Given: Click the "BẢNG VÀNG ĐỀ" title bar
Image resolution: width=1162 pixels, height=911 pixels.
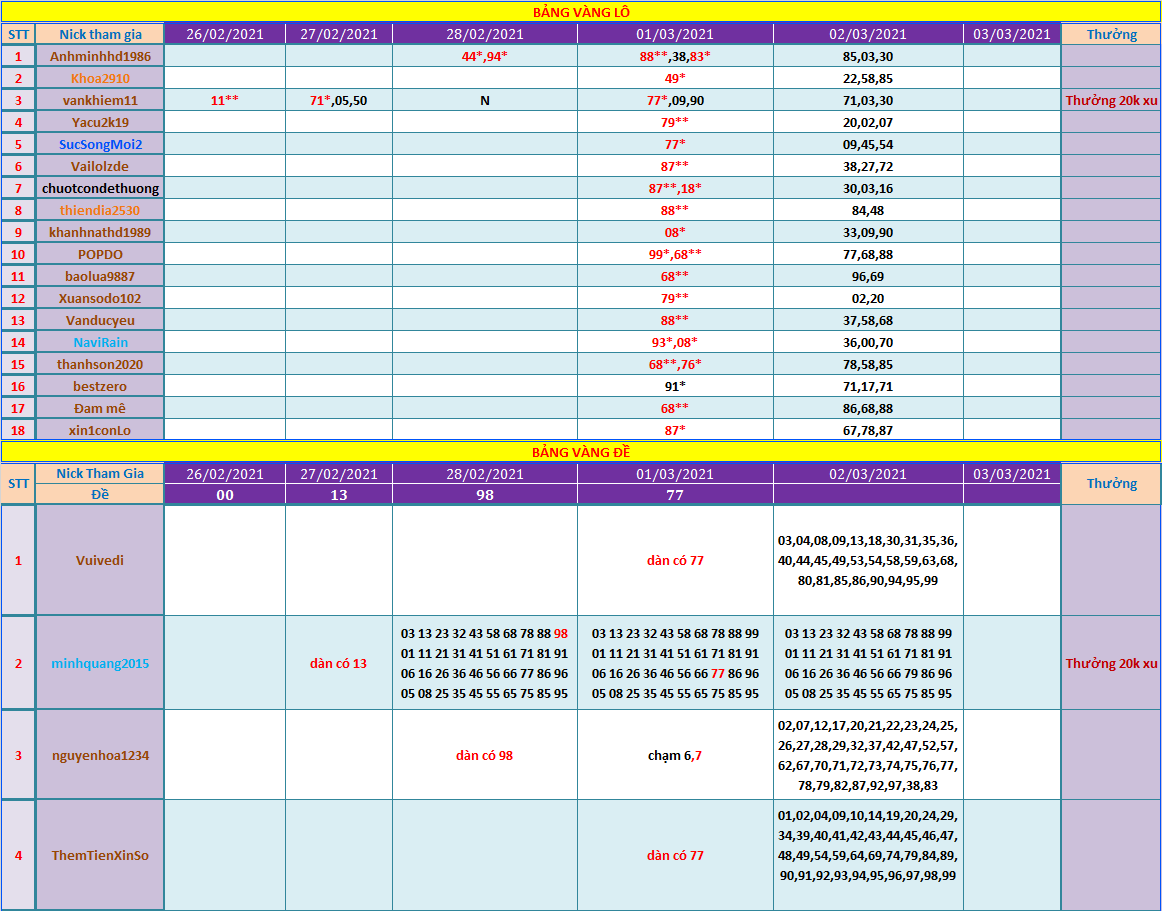Looking at the screenshot, I should [580, 452].
